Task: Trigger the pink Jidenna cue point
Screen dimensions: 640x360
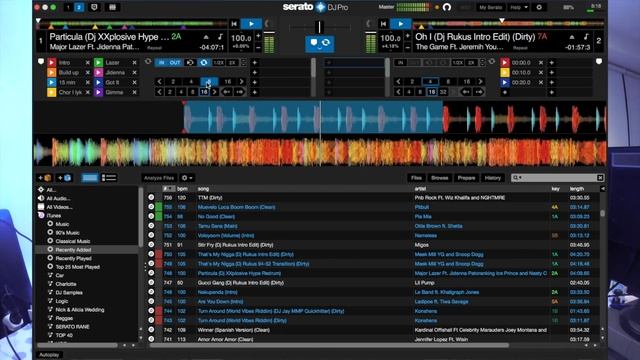Action: click(98, 73)
